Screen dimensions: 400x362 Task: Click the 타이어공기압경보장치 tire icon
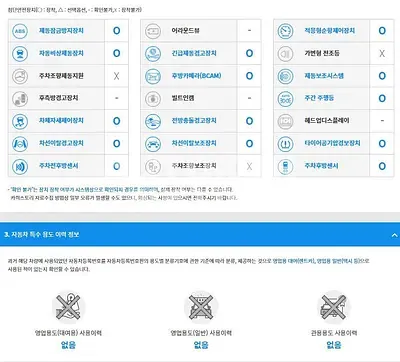pos(285,144)
